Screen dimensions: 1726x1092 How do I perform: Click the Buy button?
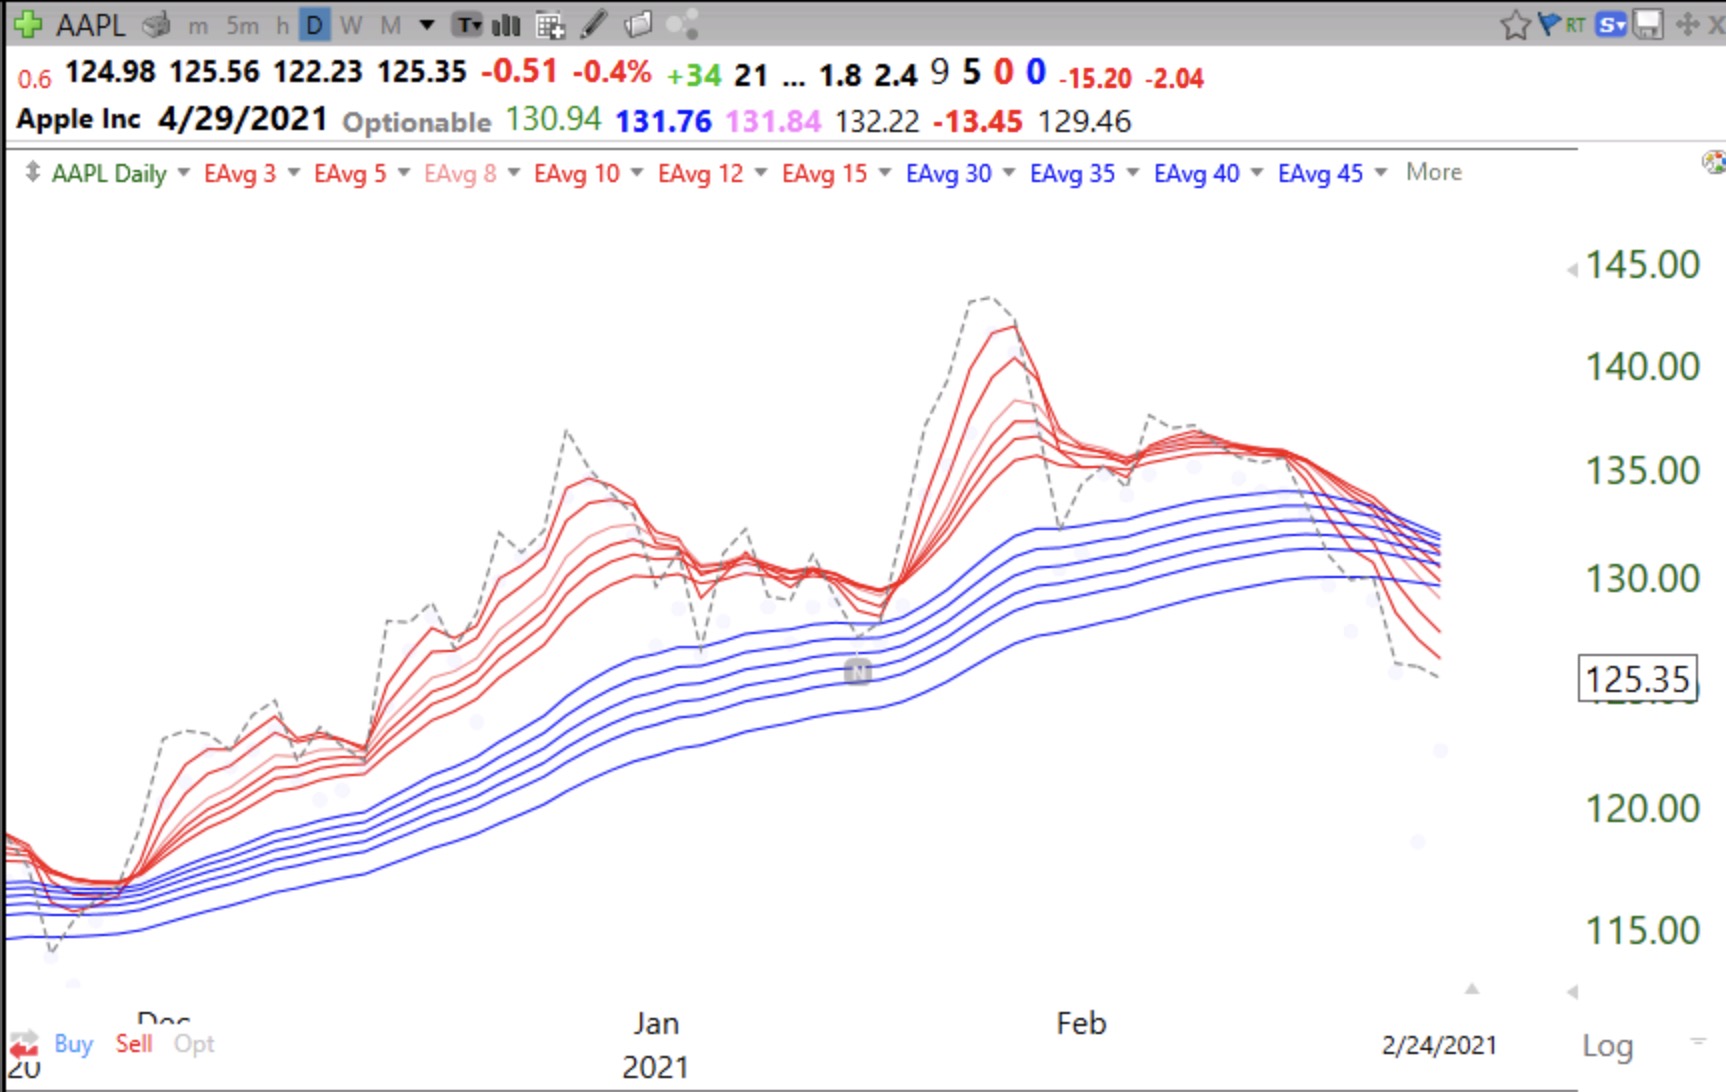tap(73, 1044)
